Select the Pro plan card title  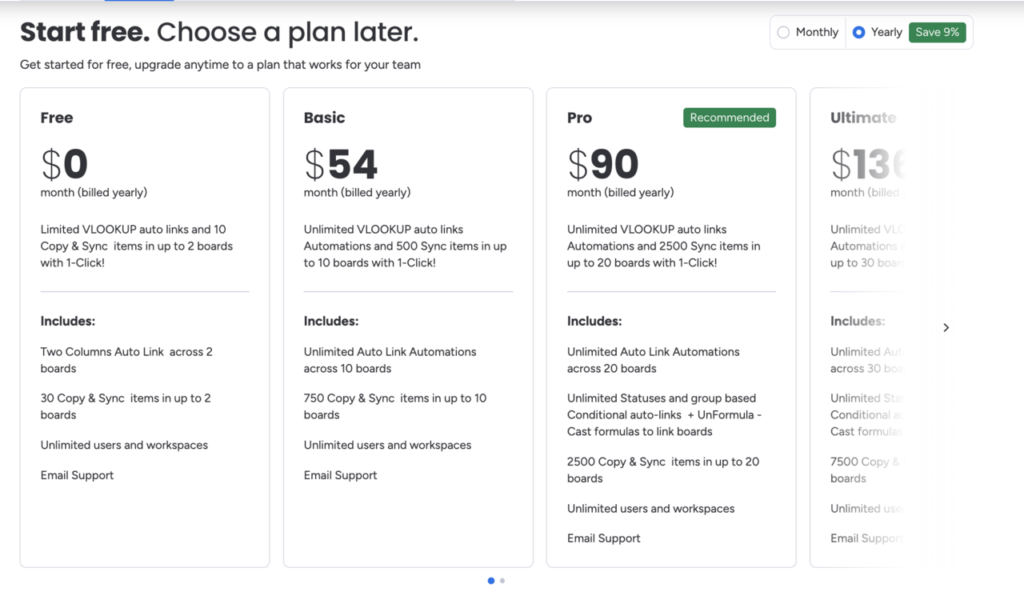(579, 118)
